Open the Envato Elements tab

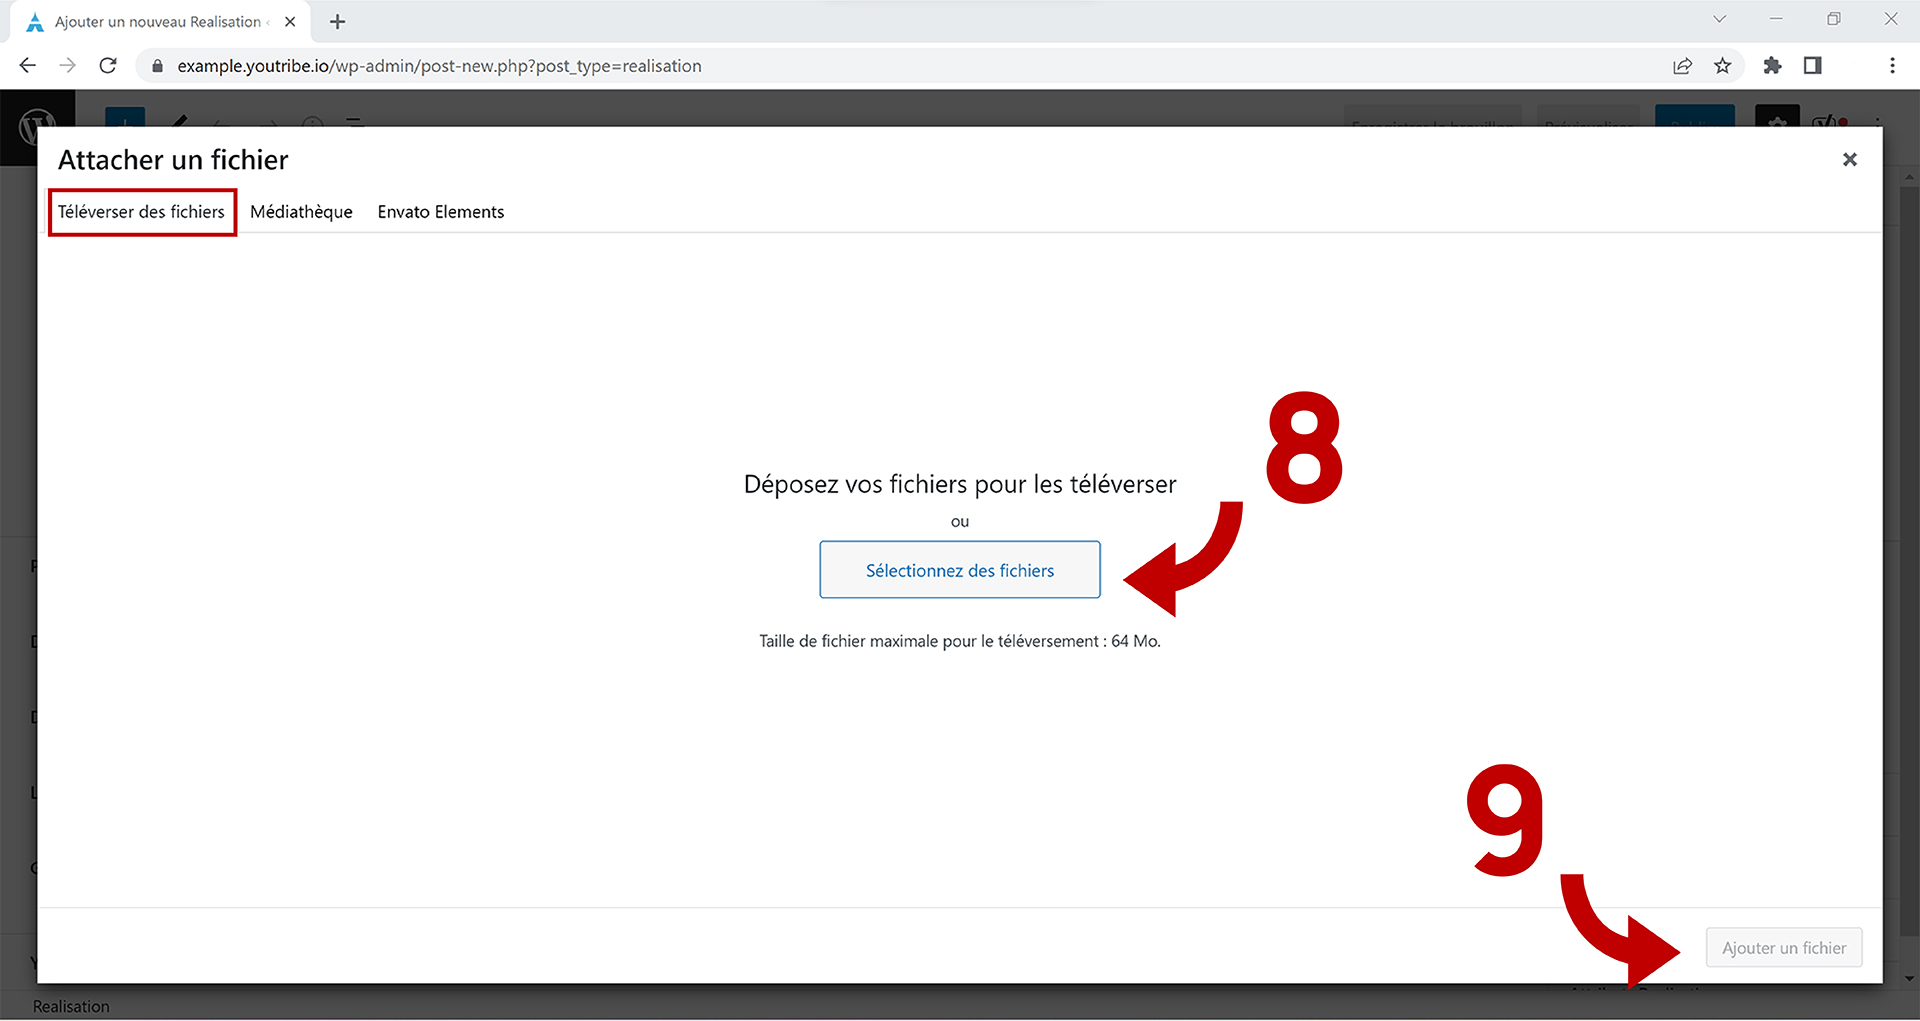440,212
